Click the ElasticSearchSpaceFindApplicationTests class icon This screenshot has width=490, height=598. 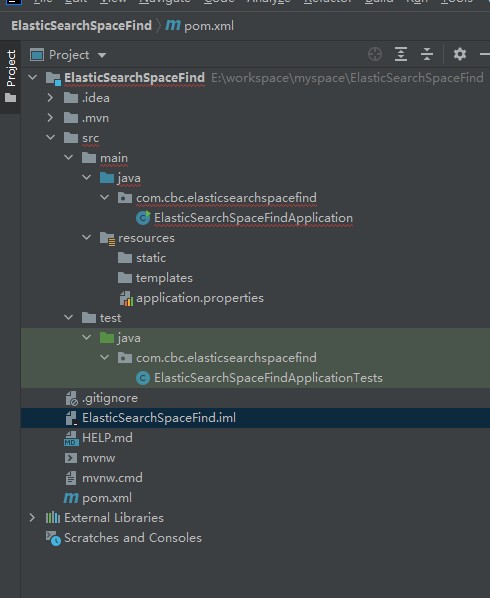pos(143,378)
